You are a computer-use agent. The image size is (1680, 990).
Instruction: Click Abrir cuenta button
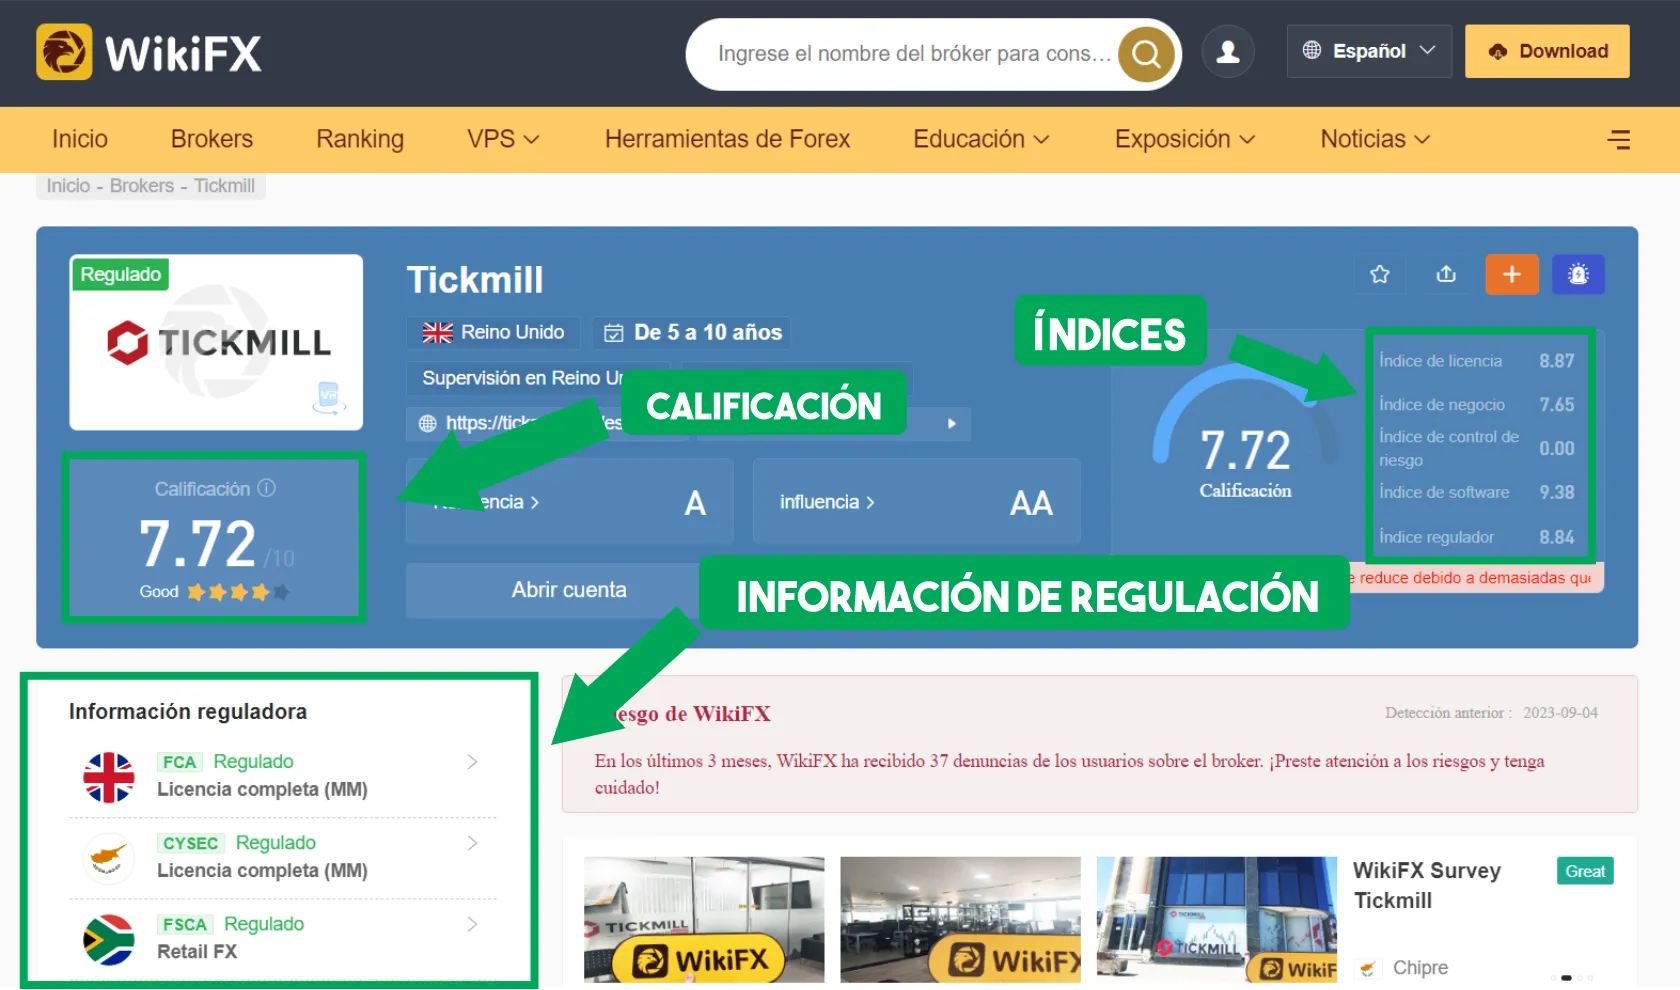pyautogui.click(x=569, y=590)
